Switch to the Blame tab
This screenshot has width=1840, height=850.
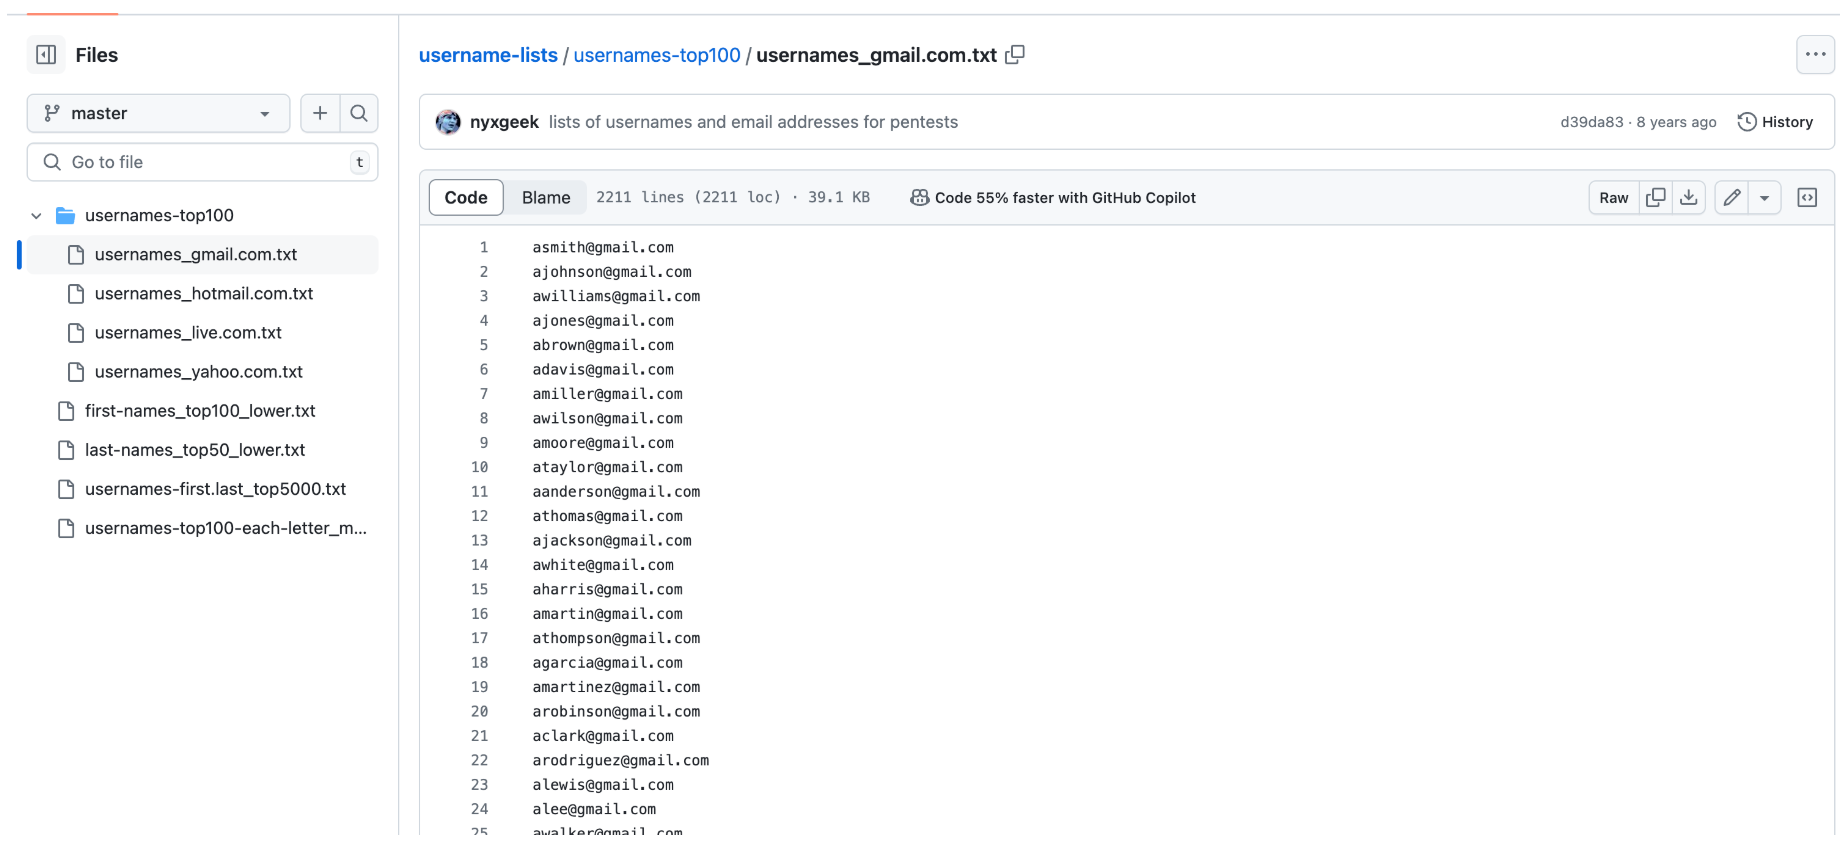(x=546, y=198)
